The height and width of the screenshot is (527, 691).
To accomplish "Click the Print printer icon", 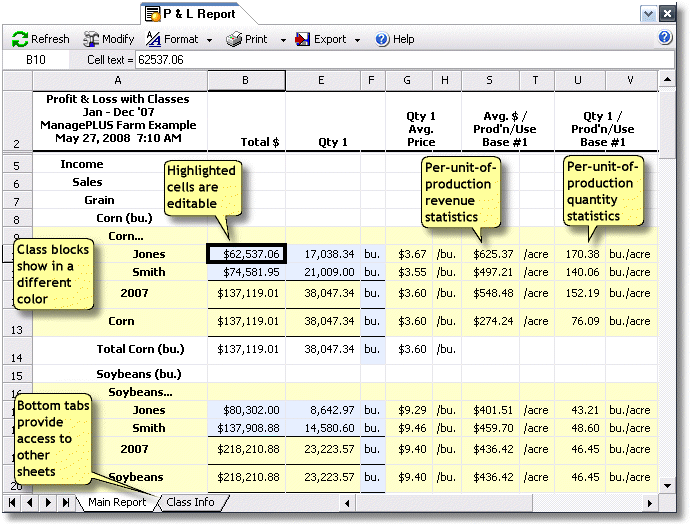I will coord(233,40).
